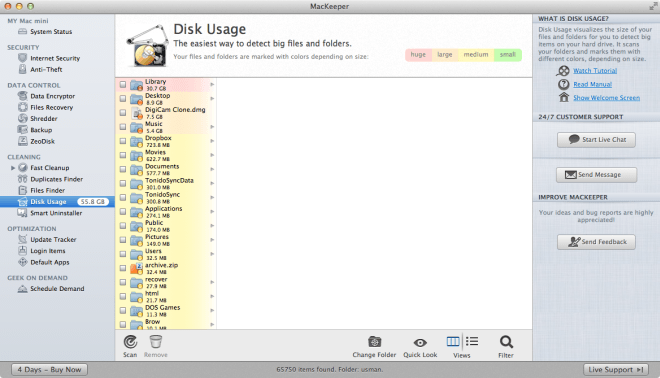The height and width of the screenshot is (378, 660).
Task: Toggle fullscreen arrows in title bar
Action: pyautogui.click(x=653, y=6)
